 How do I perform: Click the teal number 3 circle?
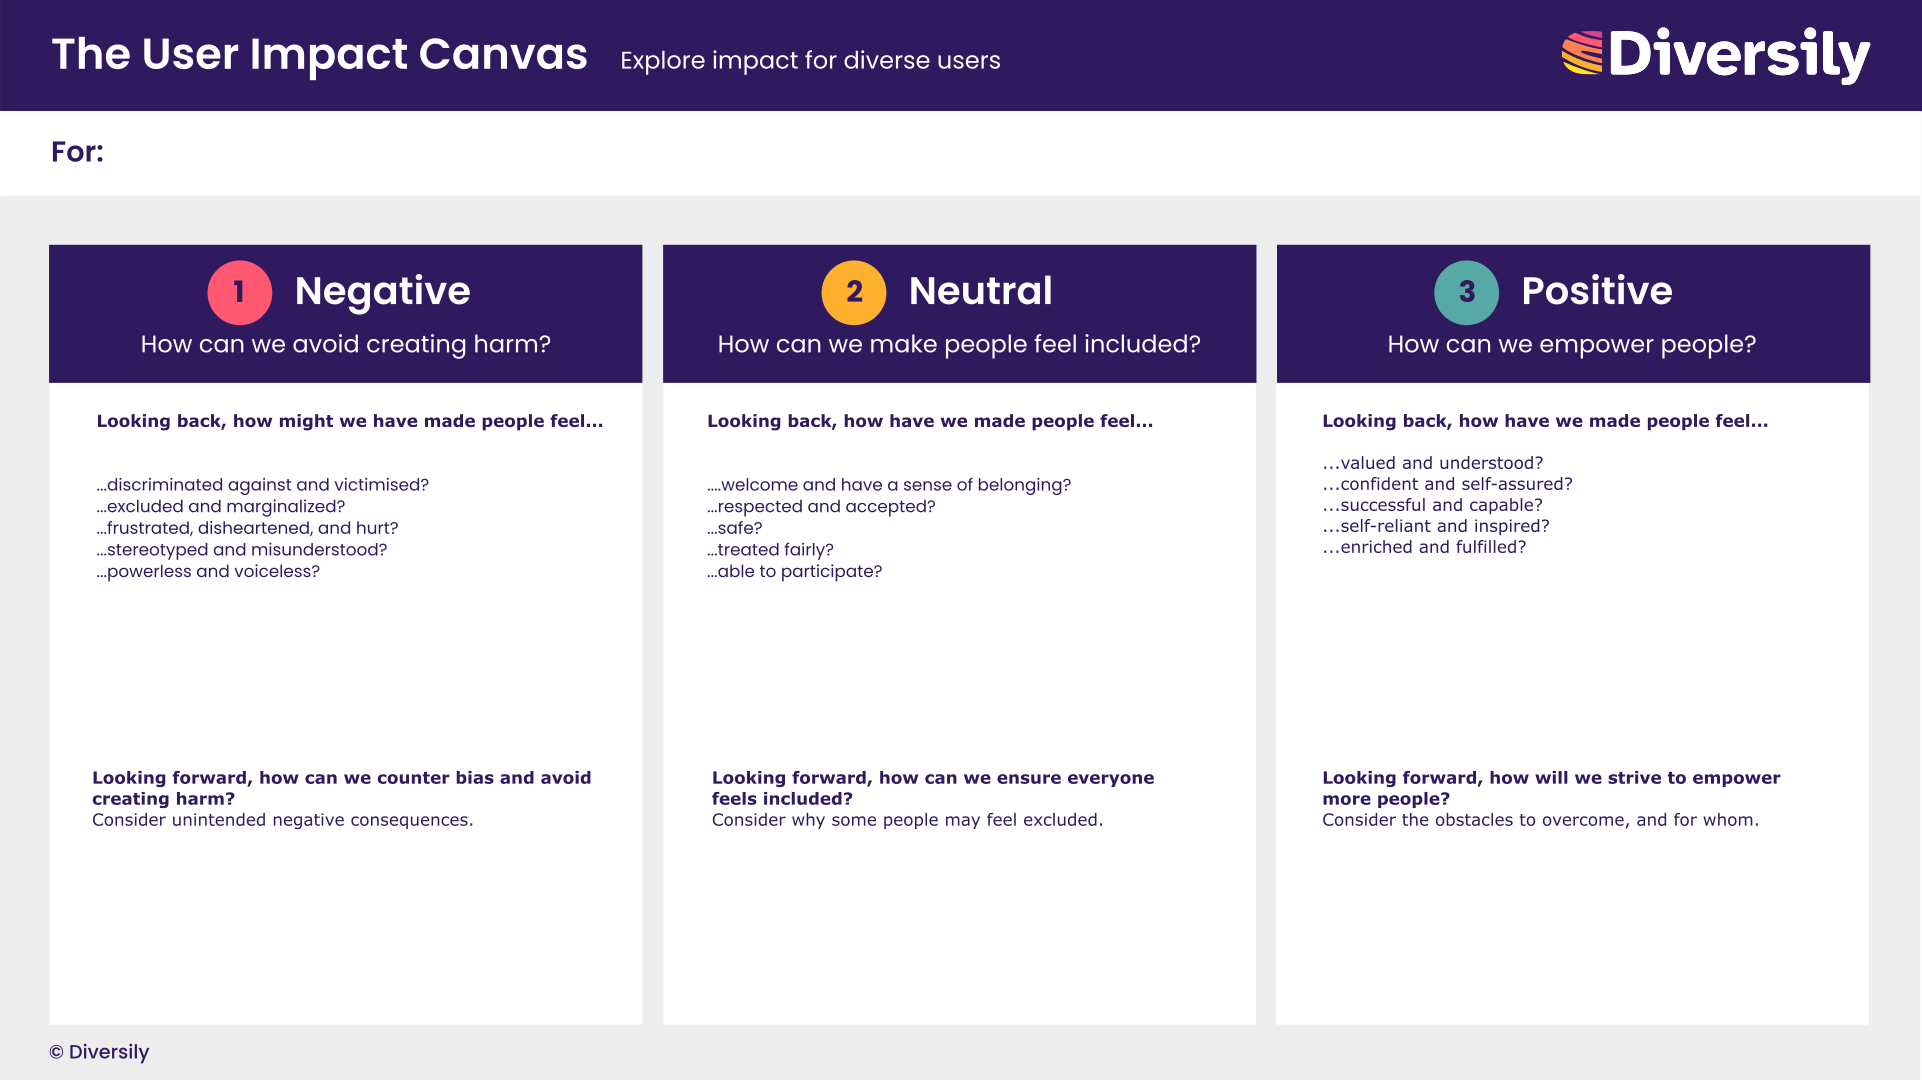pyautogui.click(x=1466, y=292)
